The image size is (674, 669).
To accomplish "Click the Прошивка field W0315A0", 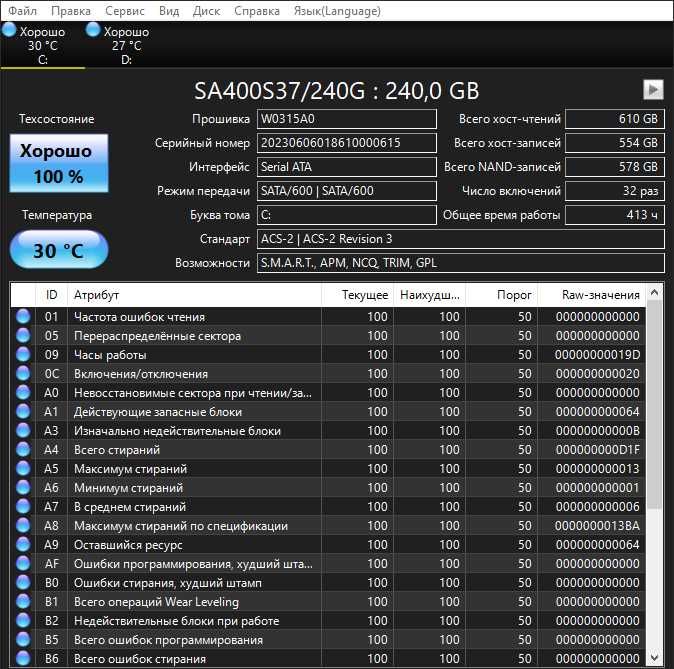I will pos(346,119).
